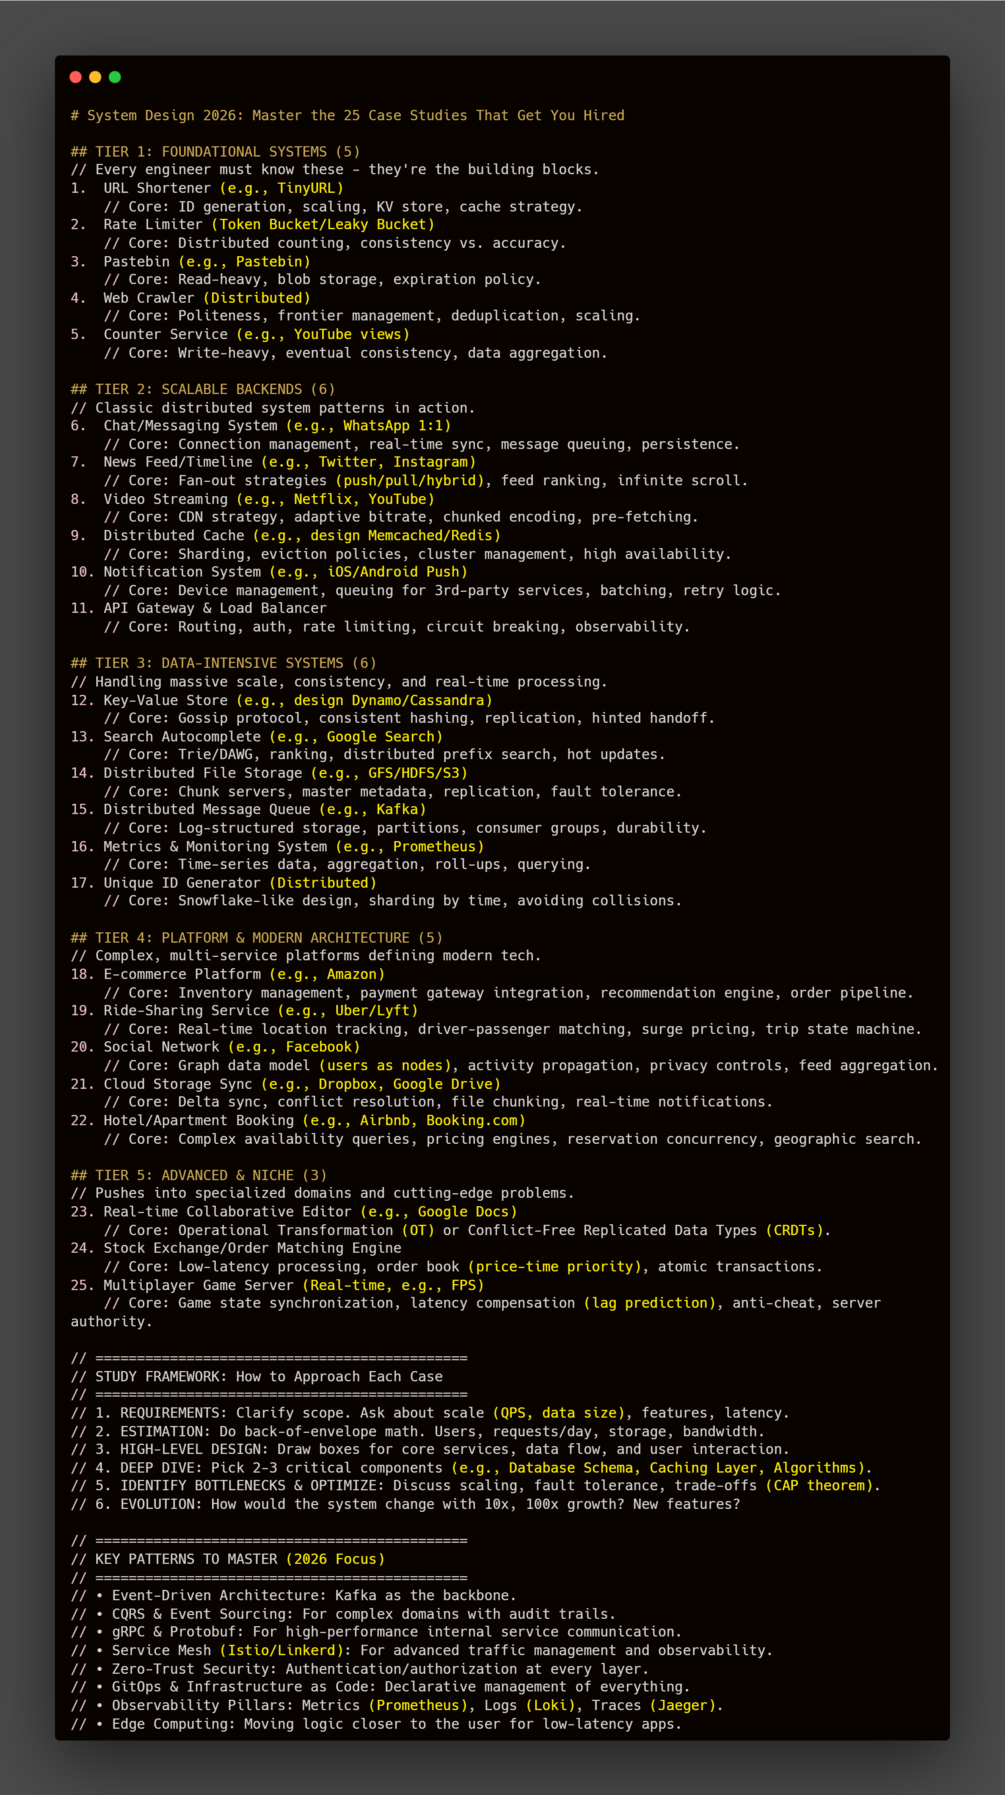Screen dimensions: 1005x1795
Task: Click the 'CQRS & Event Sourcing' bullet
Action: (343, 1615)
